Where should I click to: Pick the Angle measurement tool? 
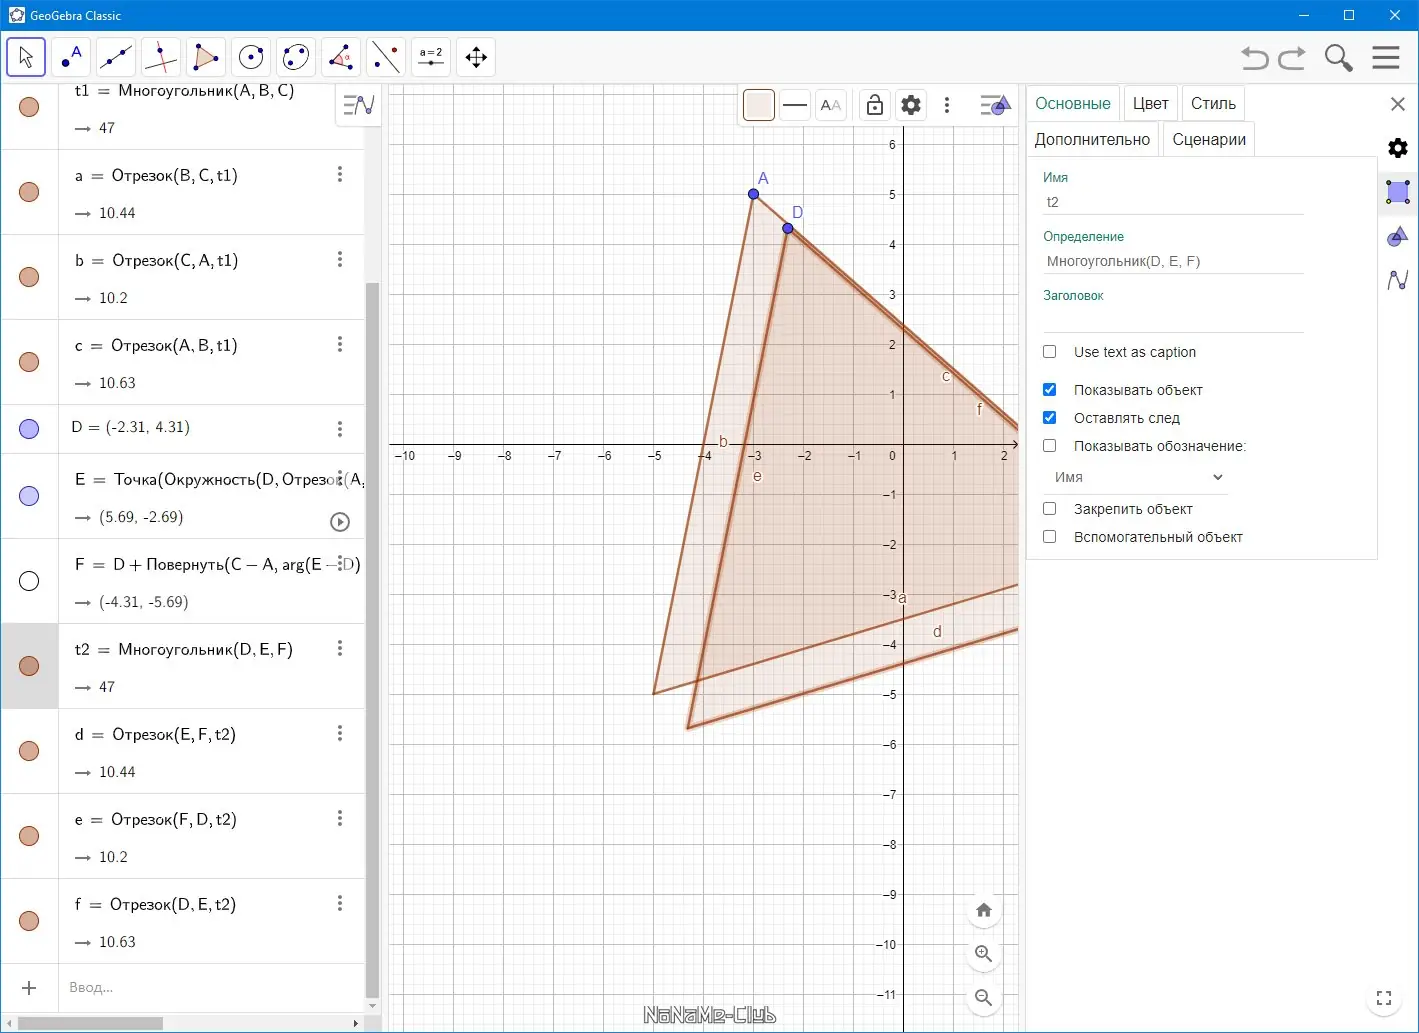[341, 57]
